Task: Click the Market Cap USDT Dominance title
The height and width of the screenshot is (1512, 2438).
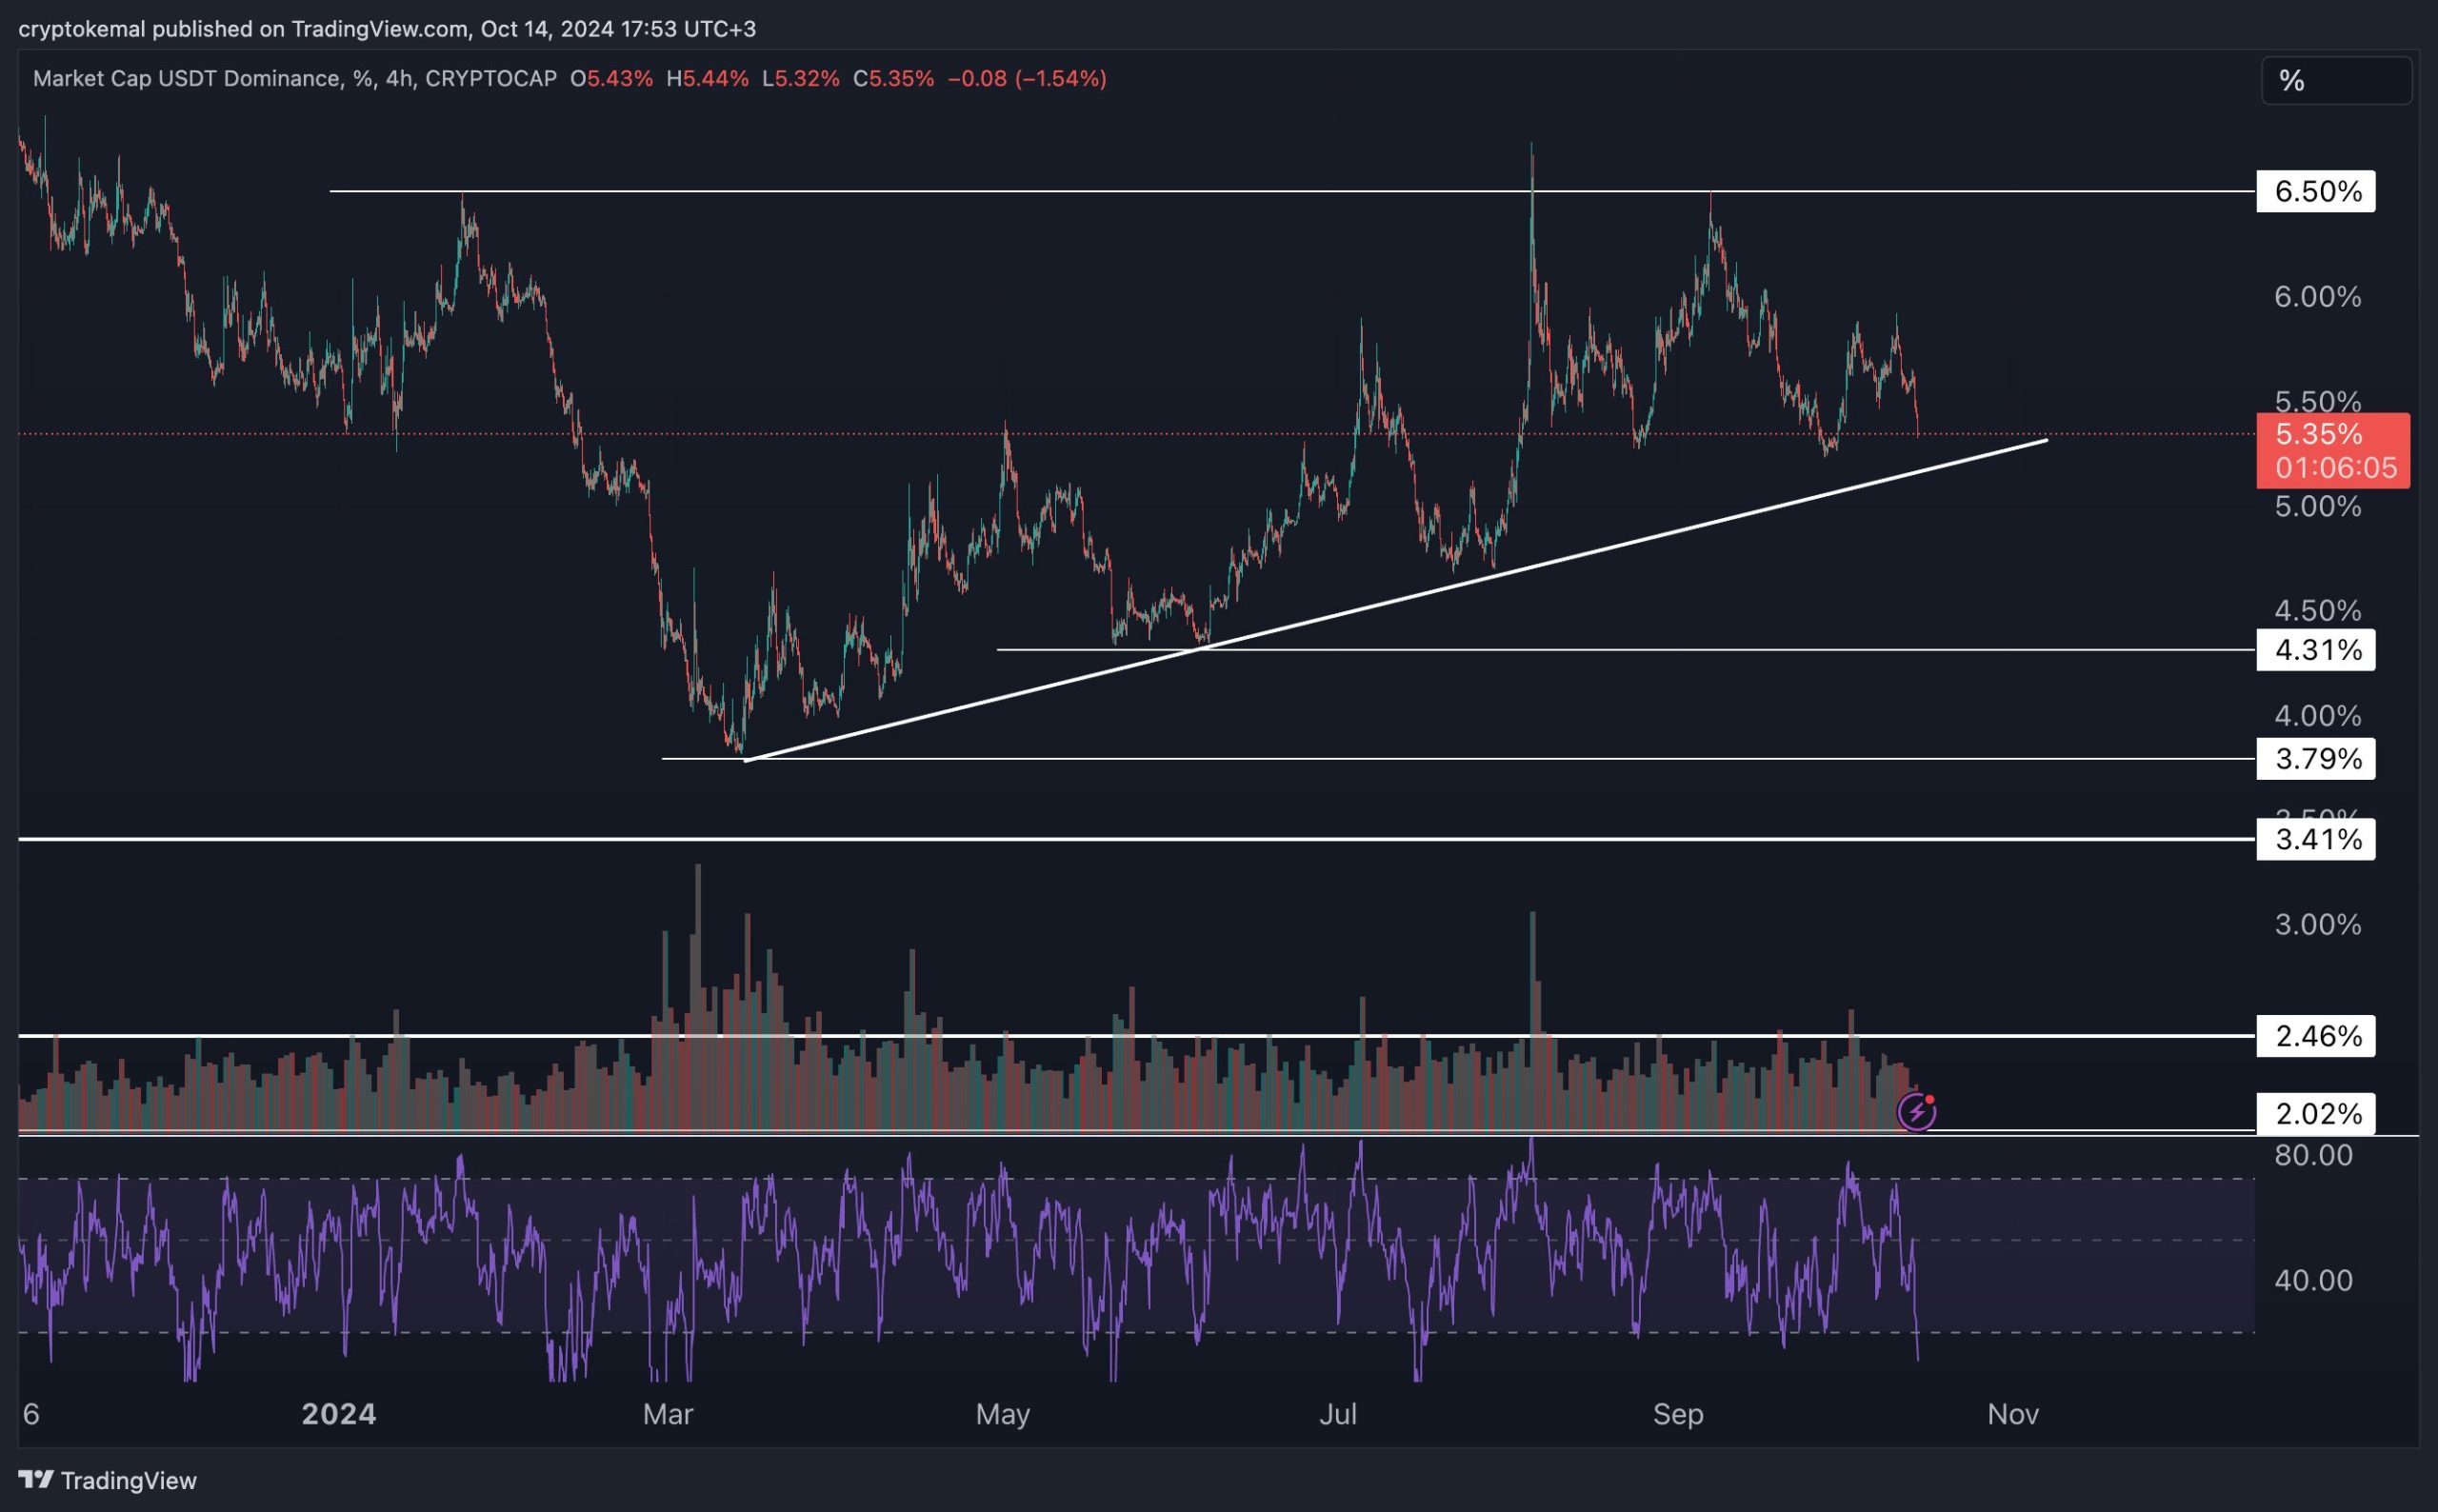Action: [186, 79]
